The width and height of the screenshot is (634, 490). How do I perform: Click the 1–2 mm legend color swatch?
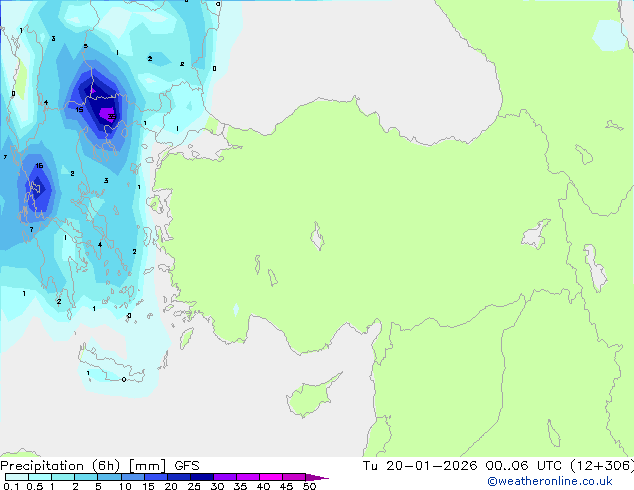pos(63,477)
